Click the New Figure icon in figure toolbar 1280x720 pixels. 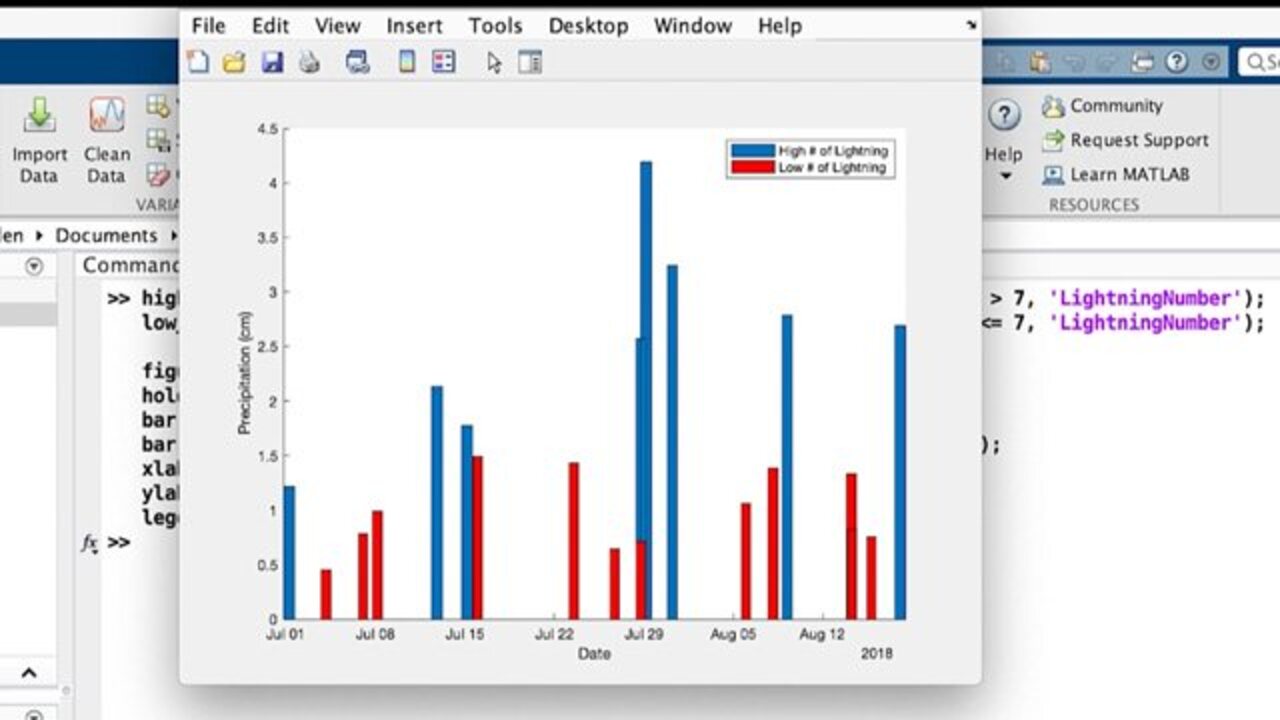click(x=198, y=62)
